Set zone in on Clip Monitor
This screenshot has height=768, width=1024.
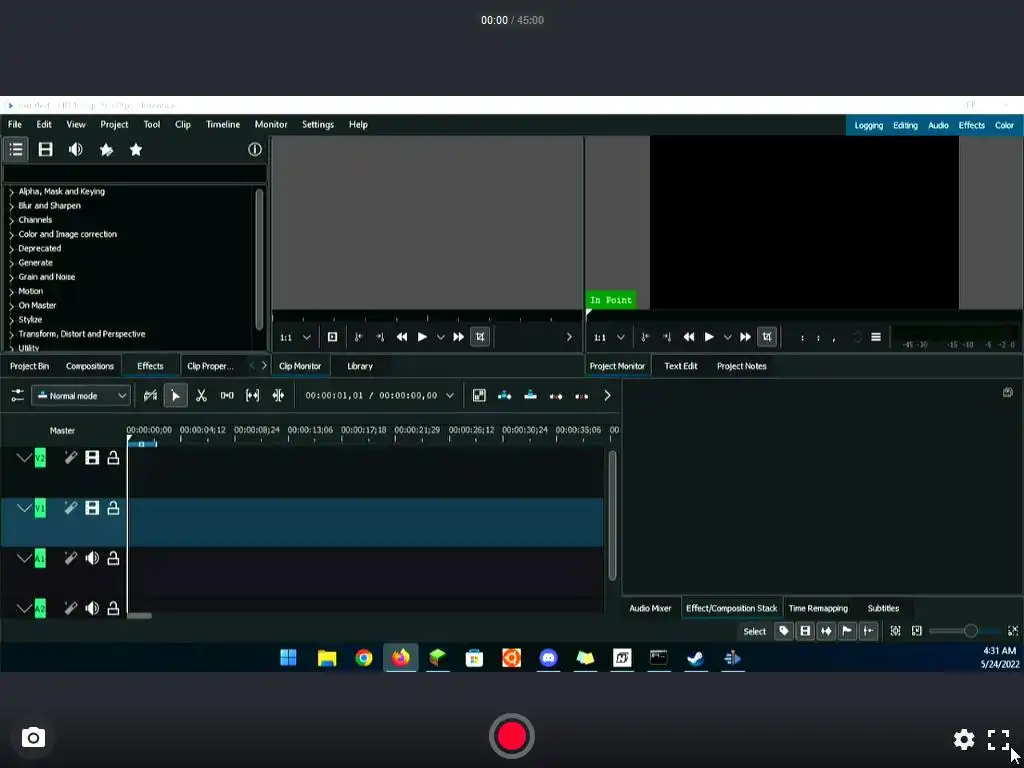coord(358,337)
